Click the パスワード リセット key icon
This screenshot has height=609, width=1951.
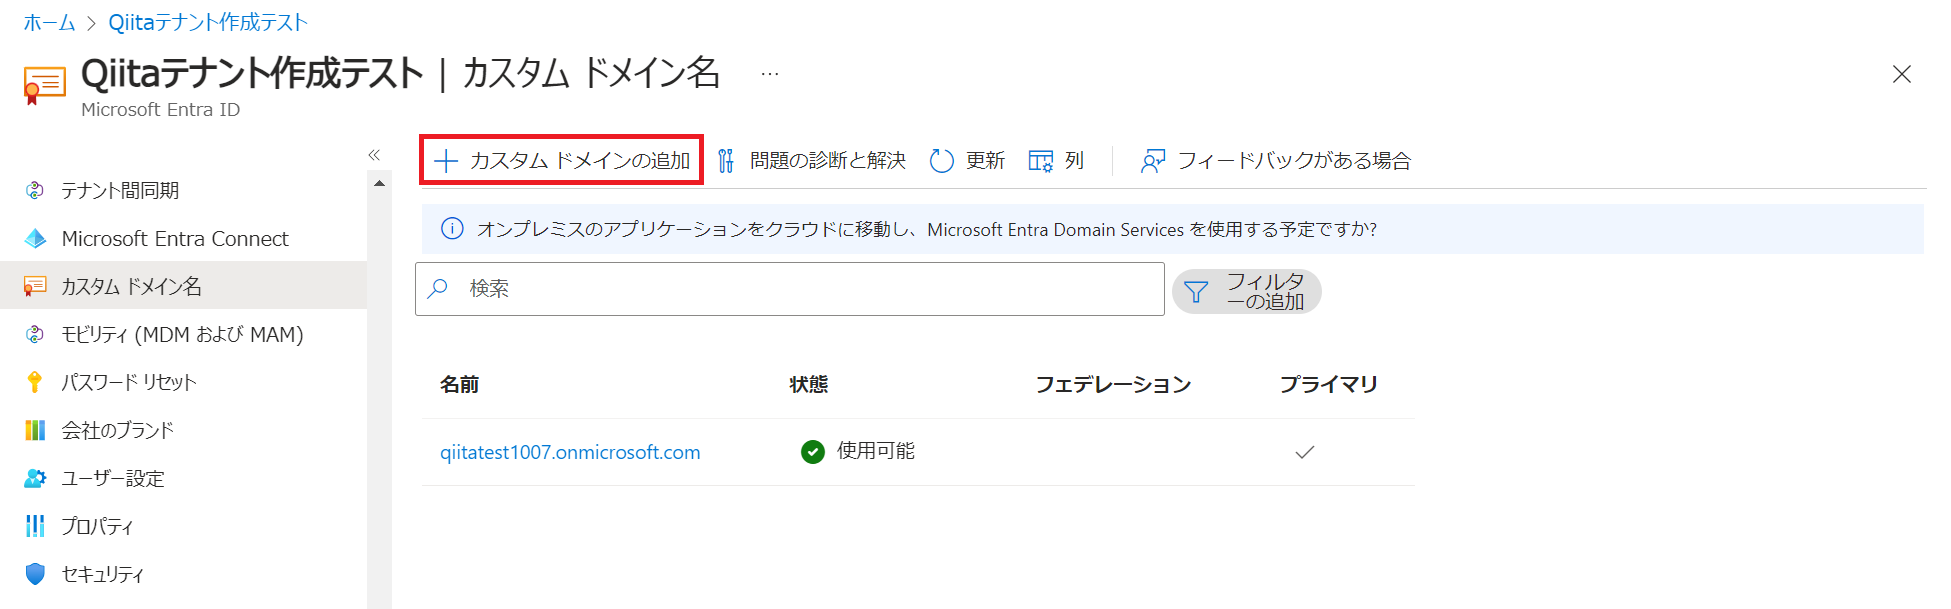click(x=35, y=382)
